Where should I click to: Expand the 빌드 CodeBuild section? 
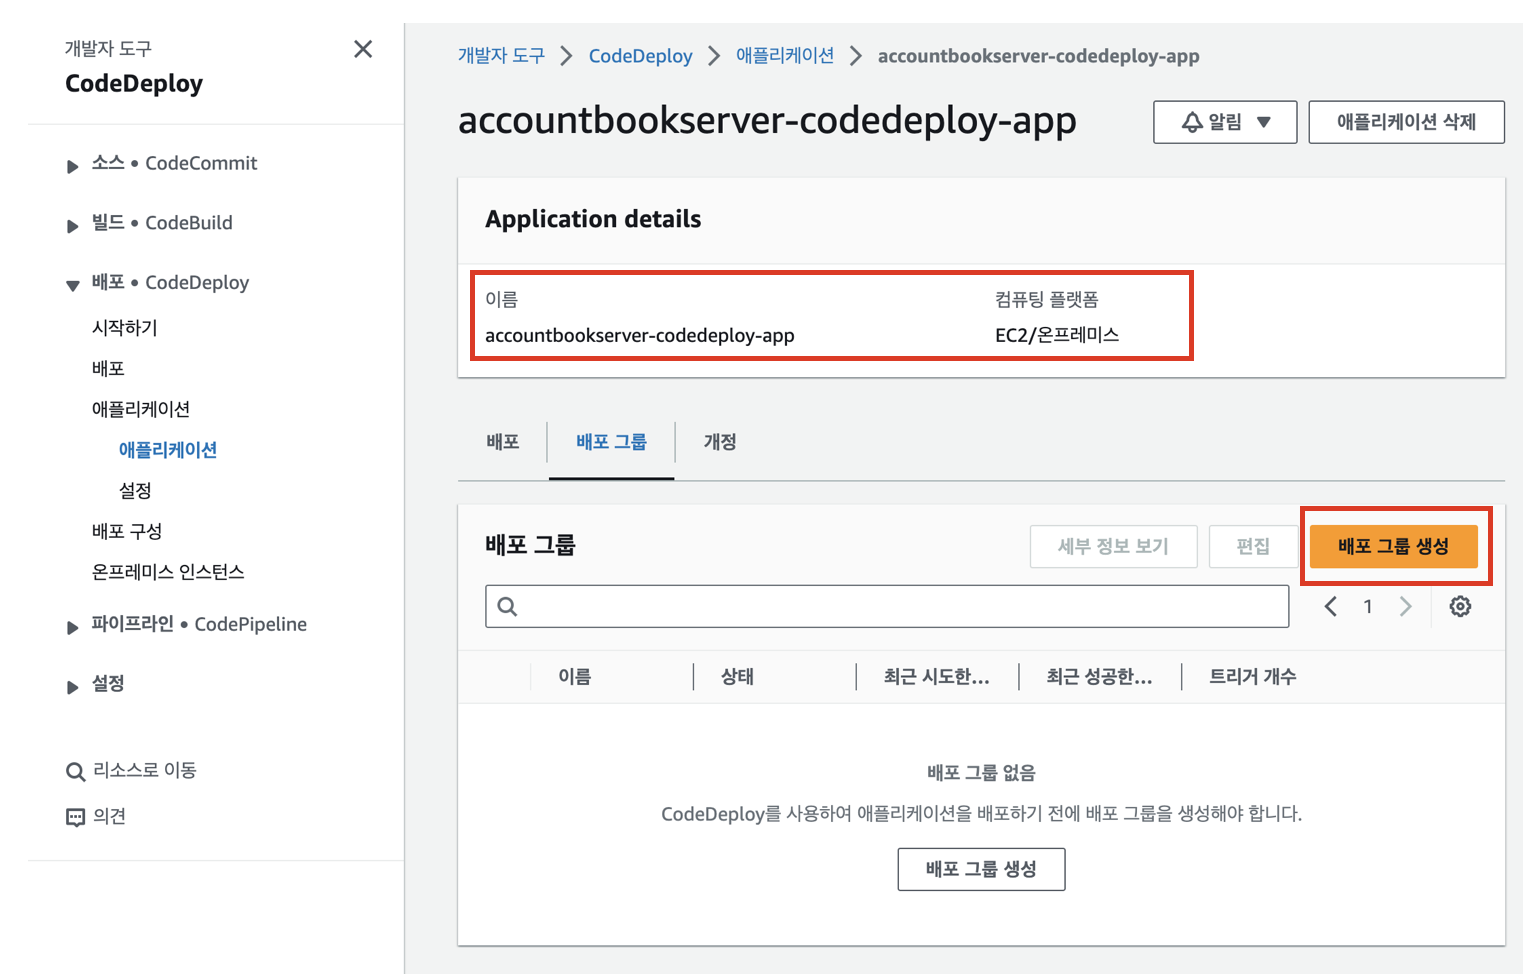pos(72,226)
